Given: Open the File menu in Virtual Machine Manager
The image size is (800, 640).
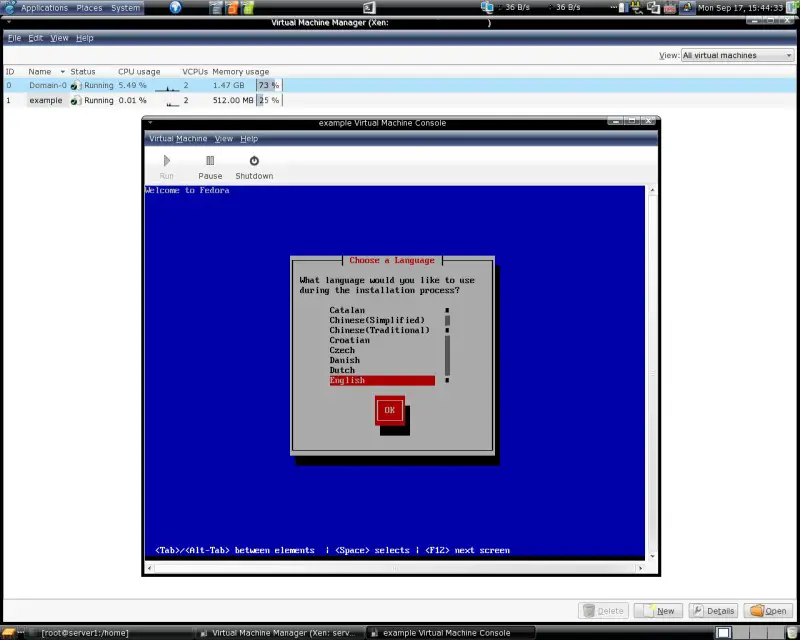Looking at the screenshot, I should 14,38.
